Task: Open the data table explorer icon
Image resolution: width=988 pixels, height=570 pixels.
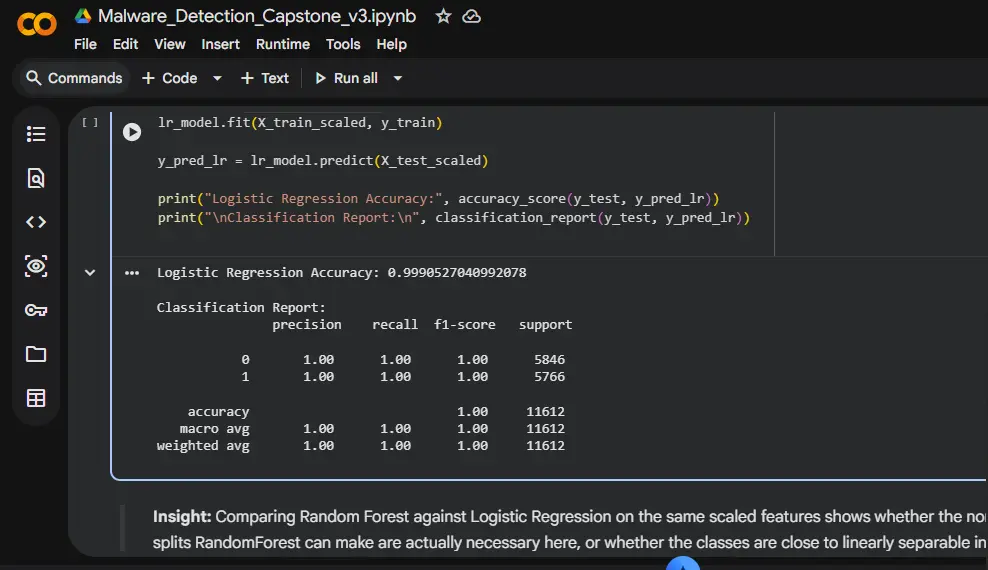Action: 36,398
